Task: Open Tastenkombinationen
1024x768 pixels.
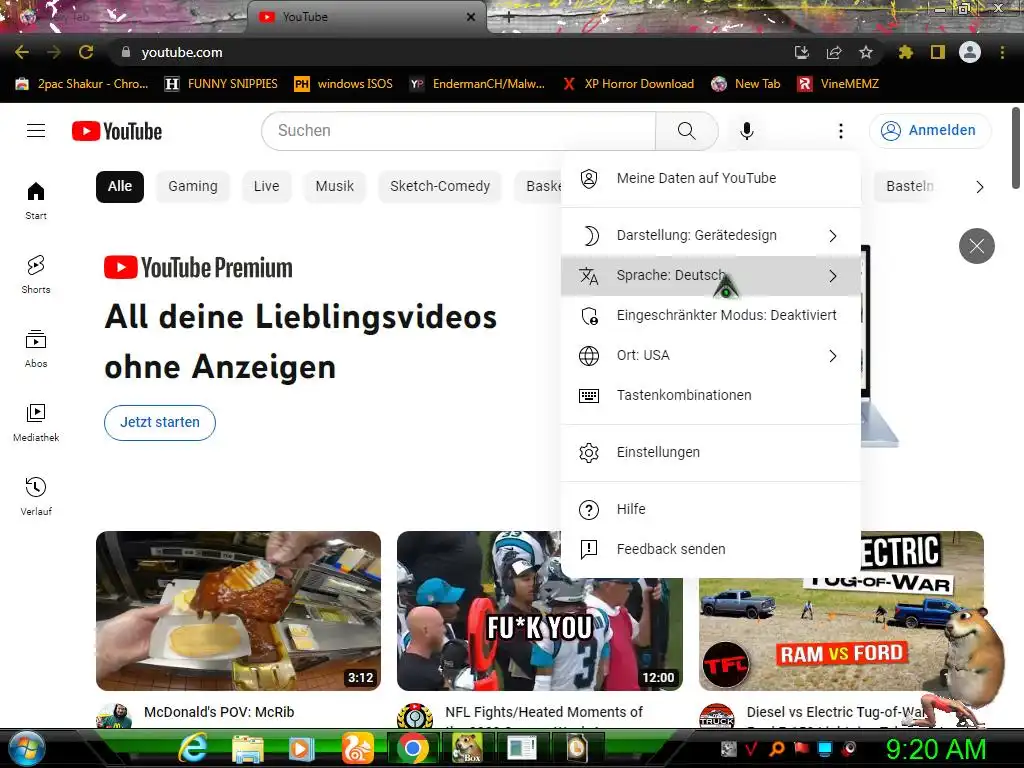Action: pyautogui.click(x=711, y=395)
